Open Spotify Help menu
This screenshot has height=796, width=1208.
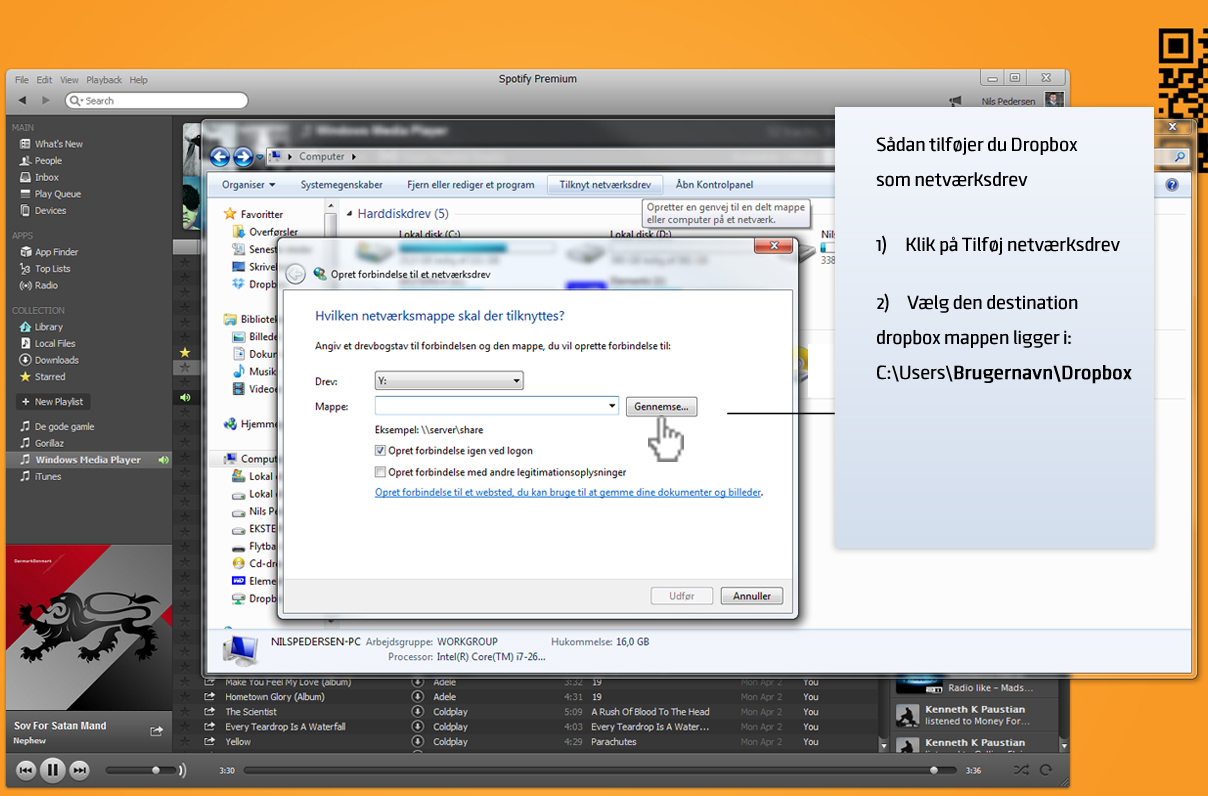[139, 80]
